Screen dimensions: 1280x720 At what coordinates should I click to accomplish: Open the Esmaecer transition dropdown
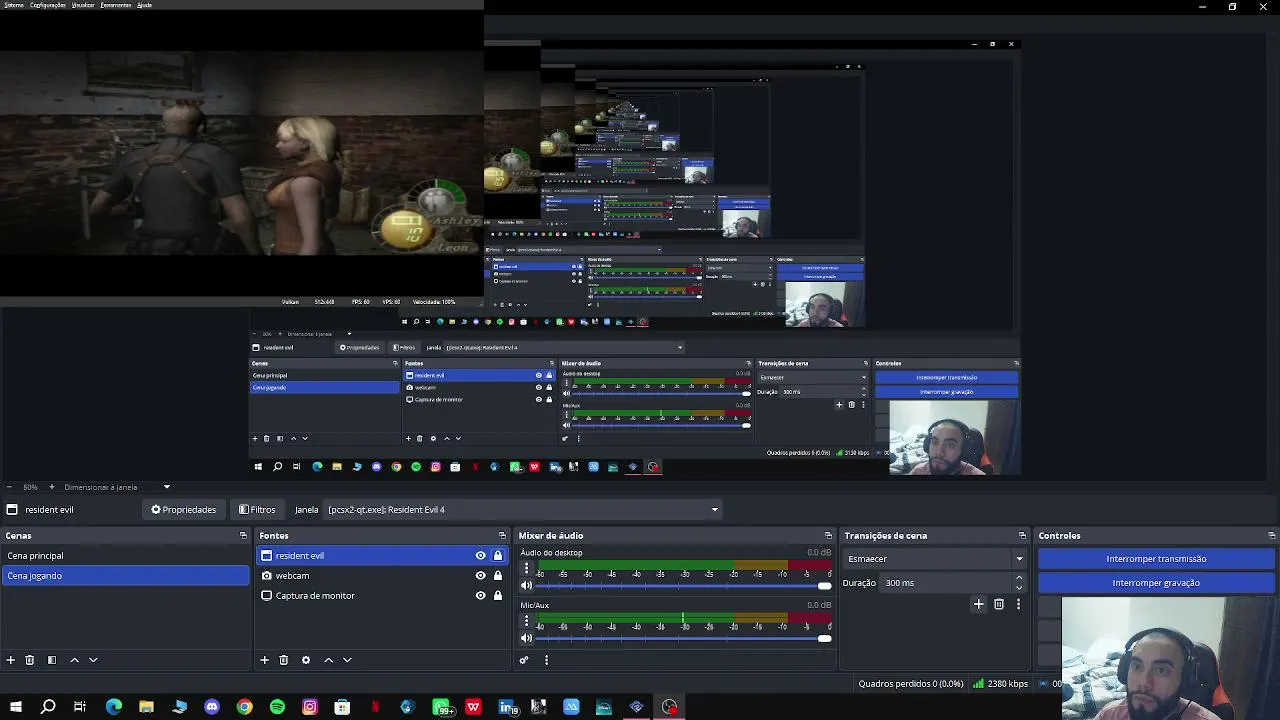click(935, 559)
